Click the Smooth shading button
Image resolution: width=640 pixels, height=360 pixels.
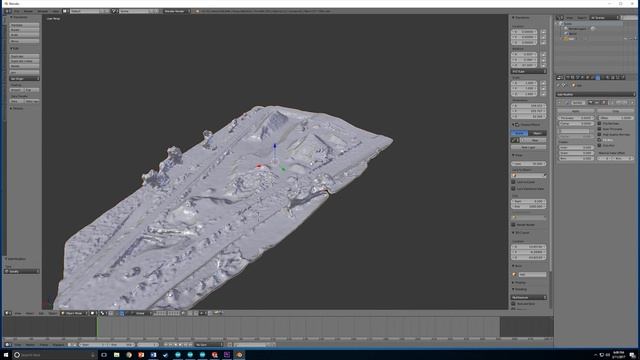point(17,90)
